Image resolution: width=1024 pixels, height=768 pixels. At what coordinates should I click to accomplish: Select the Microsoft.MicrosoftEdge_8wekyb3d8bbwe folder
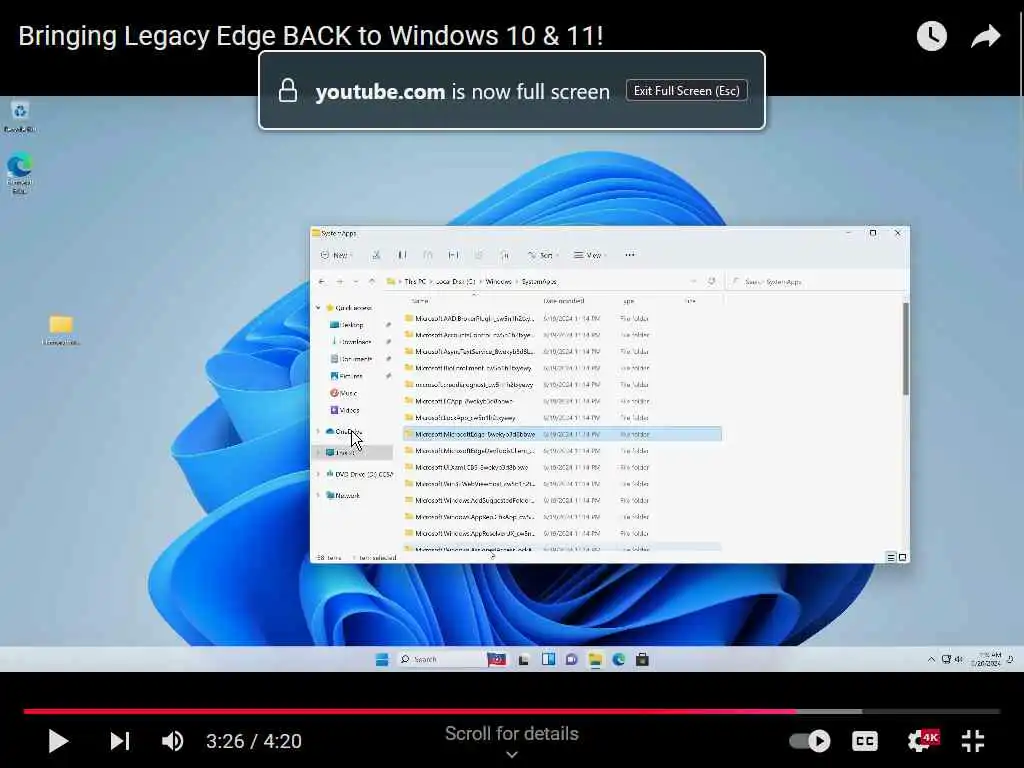tap(562, 434)
